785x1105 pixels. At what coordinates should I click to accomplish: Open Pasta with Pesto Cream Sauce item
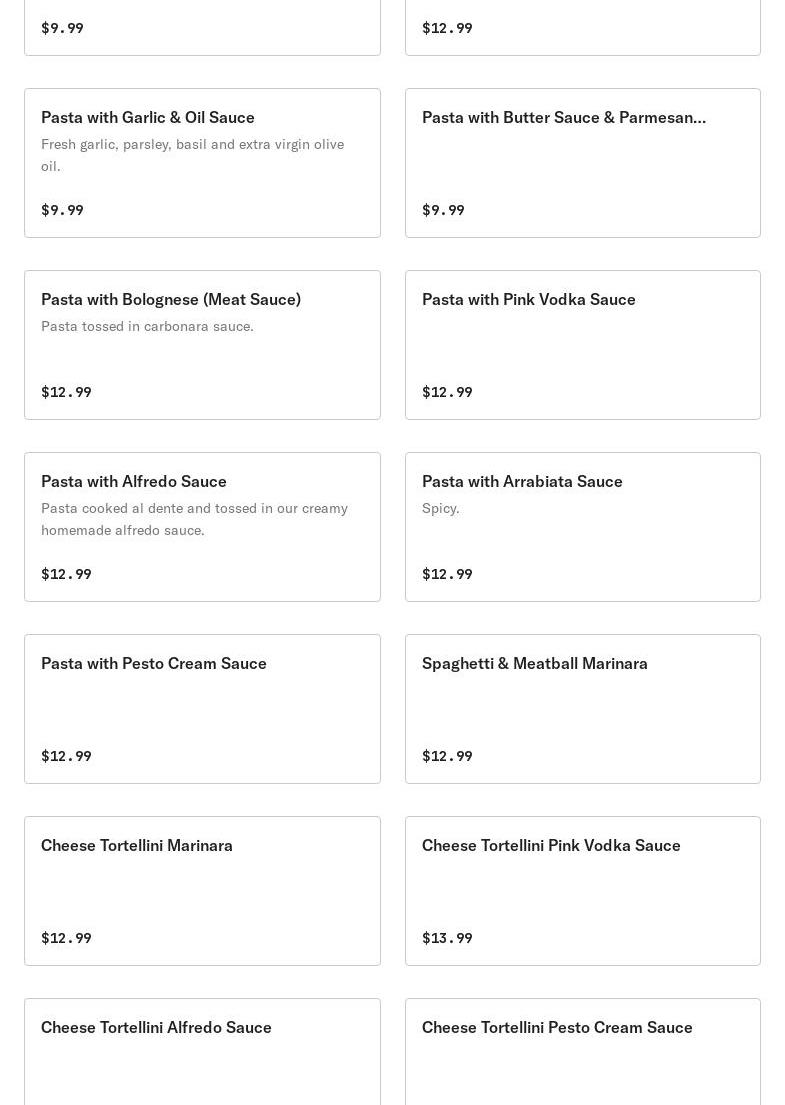[x=202, y=709]
